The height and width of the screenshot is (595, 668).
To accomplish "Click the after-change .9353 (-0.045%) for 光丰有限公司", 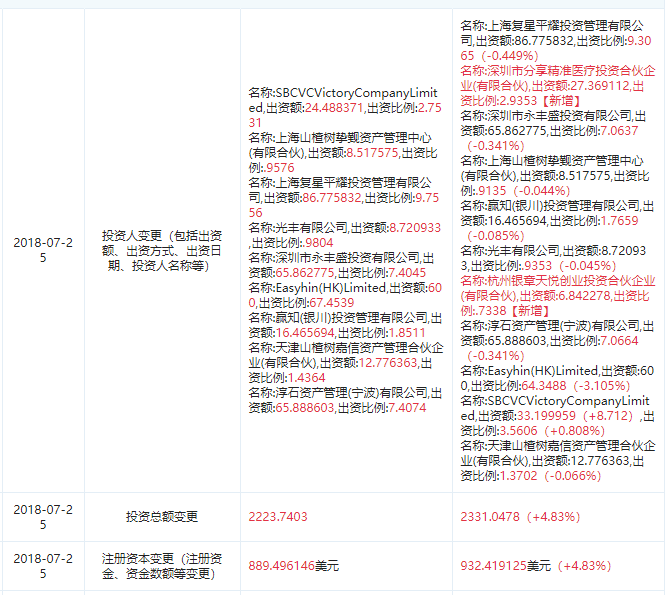I will pos(570,266).
